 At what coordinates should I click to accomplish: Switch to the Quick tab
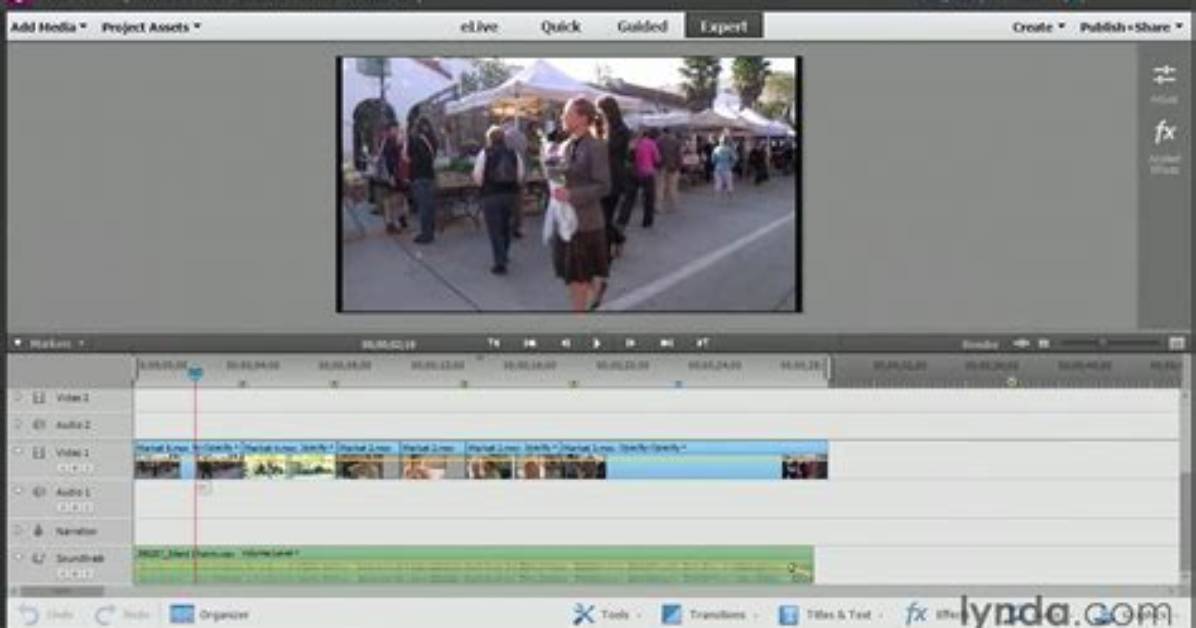tap(561, 27)
